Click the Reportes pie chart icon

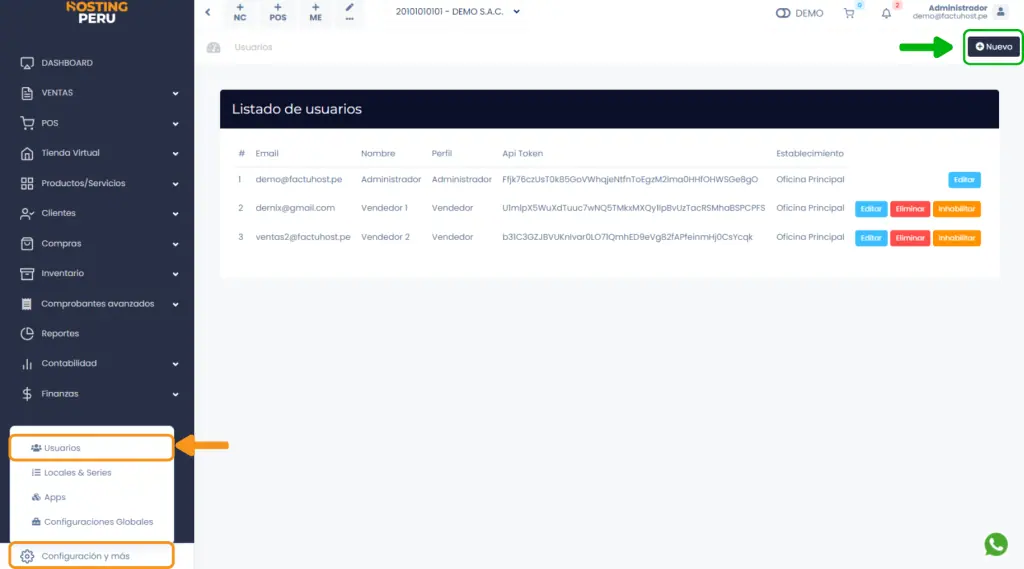pyautogui.click(x=27, y=334)
